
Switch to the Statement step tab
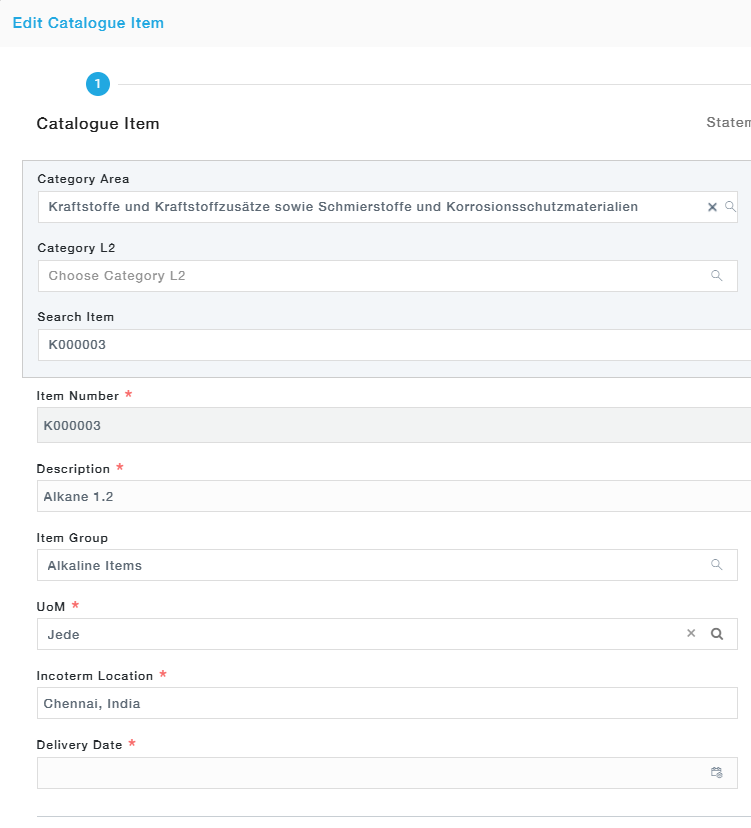[x=728, y=123]
